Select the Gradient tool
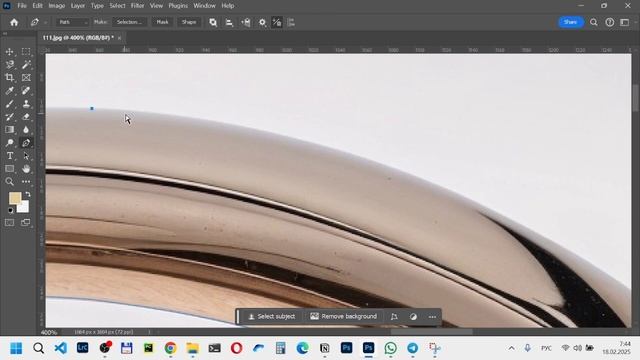 [9, 130]
